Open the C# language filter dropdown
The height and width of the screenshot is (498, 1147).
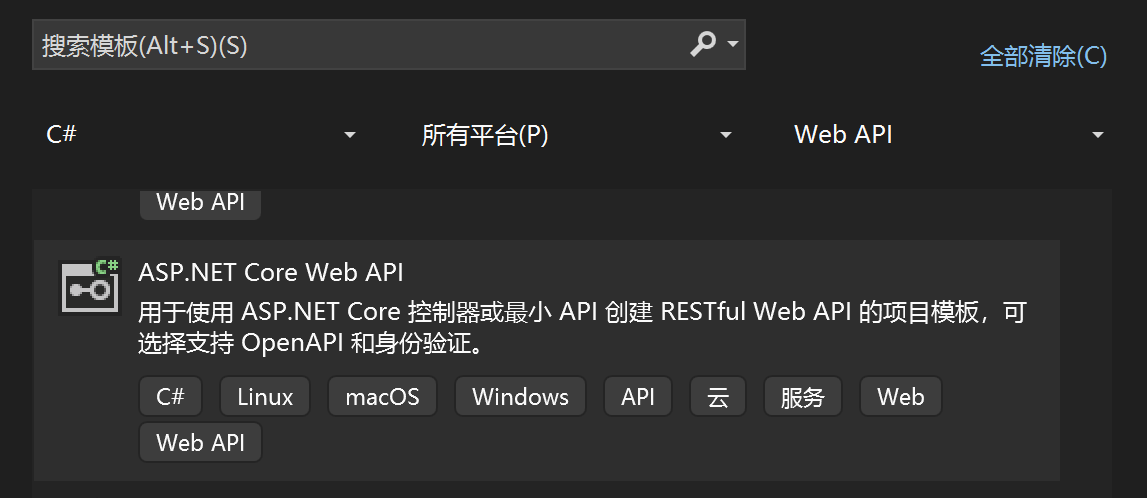[201, 135]
